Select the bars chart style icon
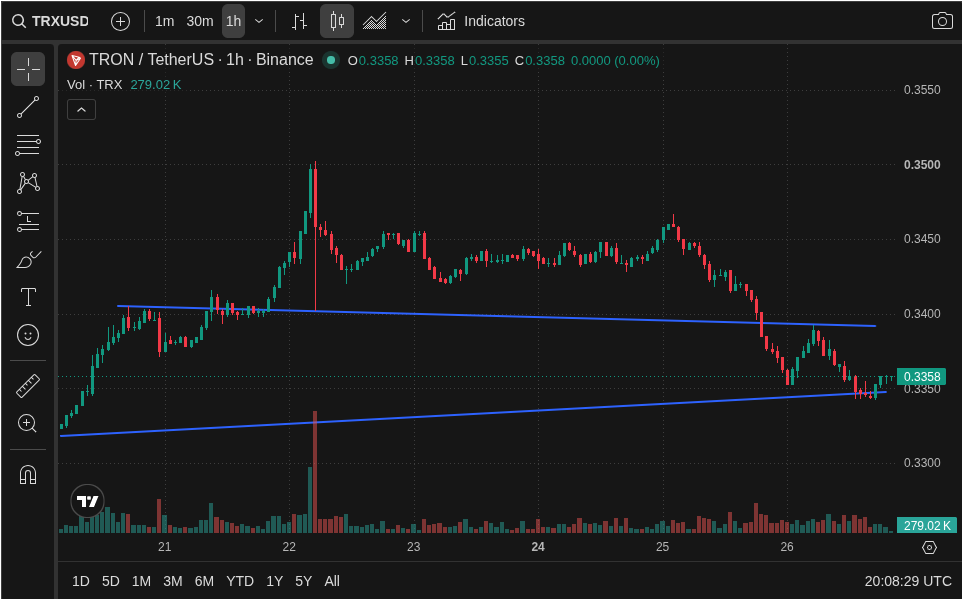The image size is (962, 599). click(299, 21)
